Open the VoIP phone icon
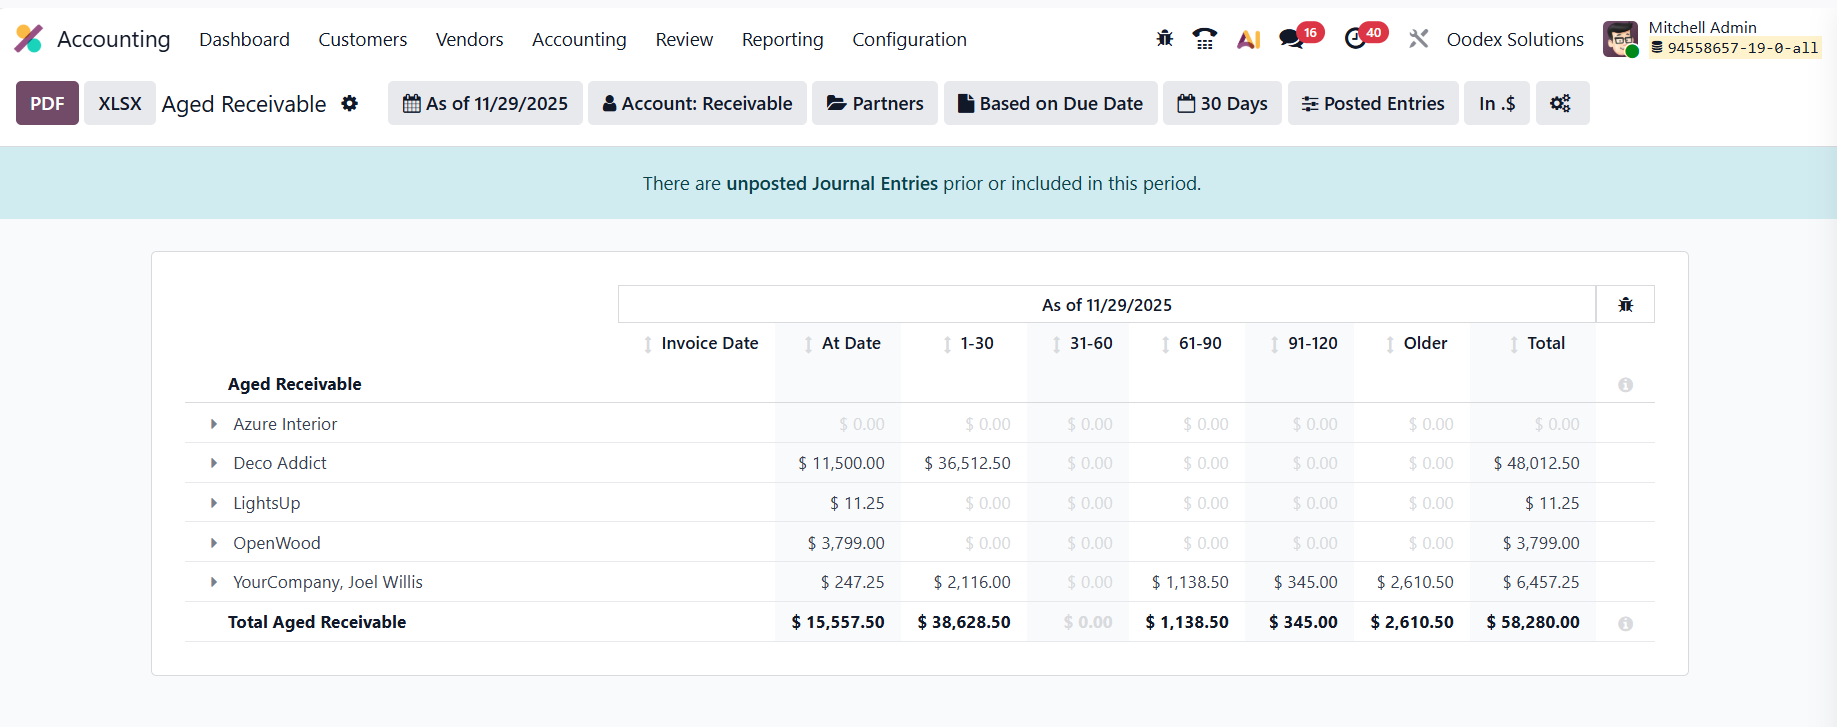1837x727 pixels. tap(1205, 39)
